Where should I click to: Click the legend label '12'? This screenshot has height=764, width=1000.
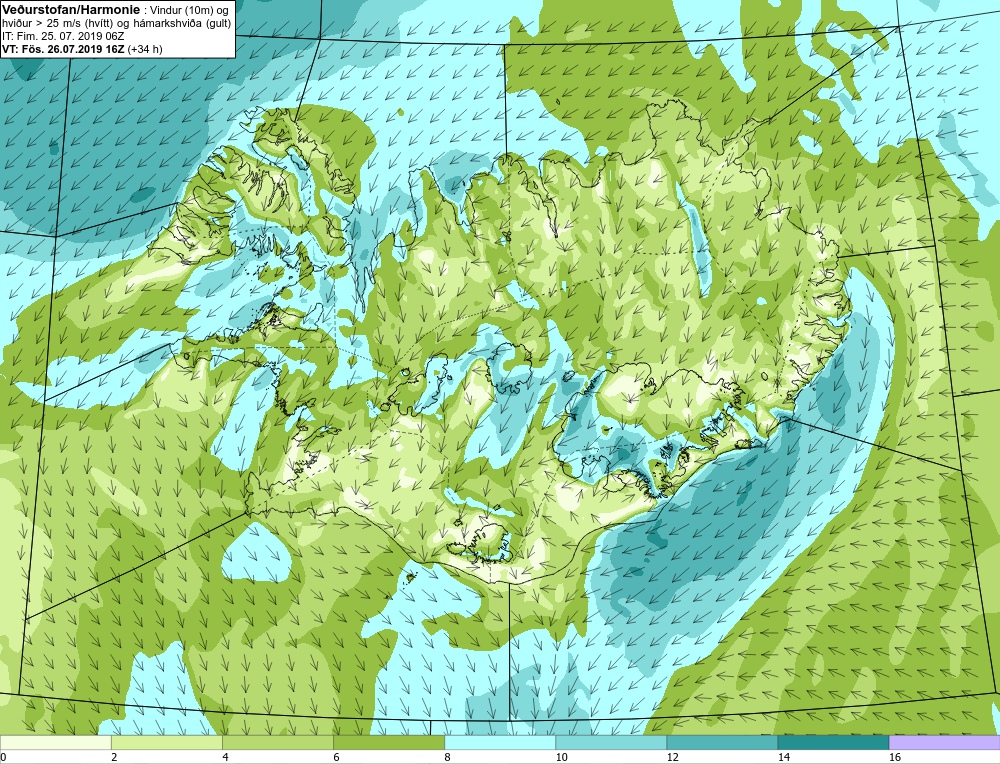point(672,757)
